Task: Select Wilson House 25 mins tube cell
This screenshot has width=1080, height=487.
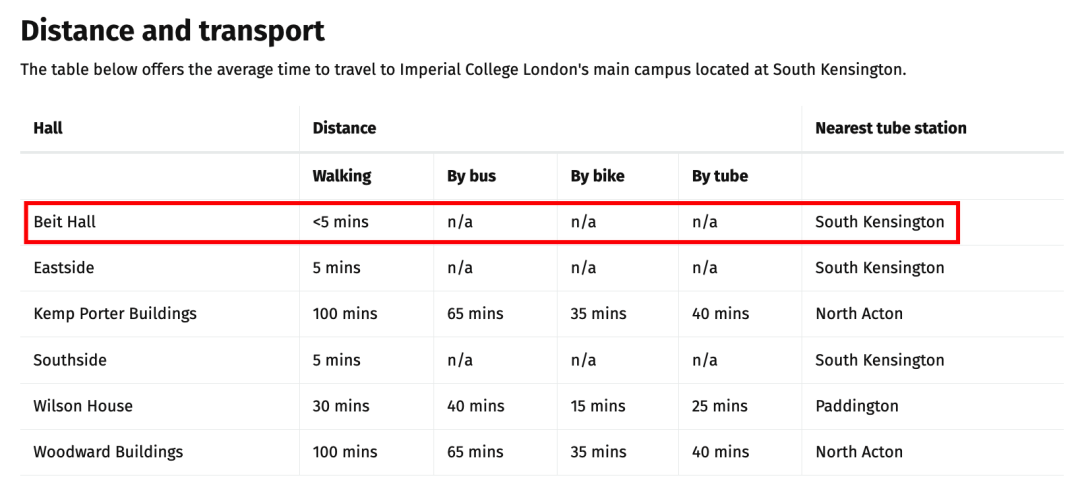Action: click(x=720, y=406)
